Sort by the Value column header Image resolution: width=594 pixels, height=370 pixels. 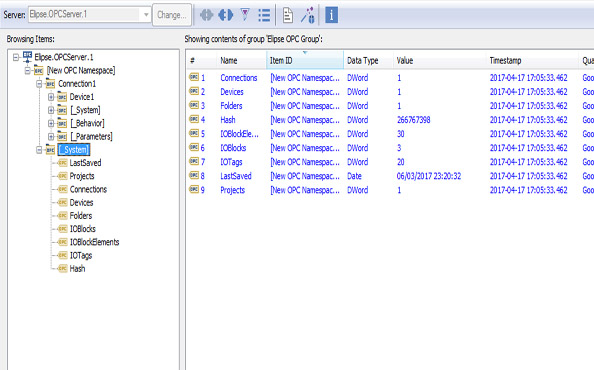pos(439,61)
